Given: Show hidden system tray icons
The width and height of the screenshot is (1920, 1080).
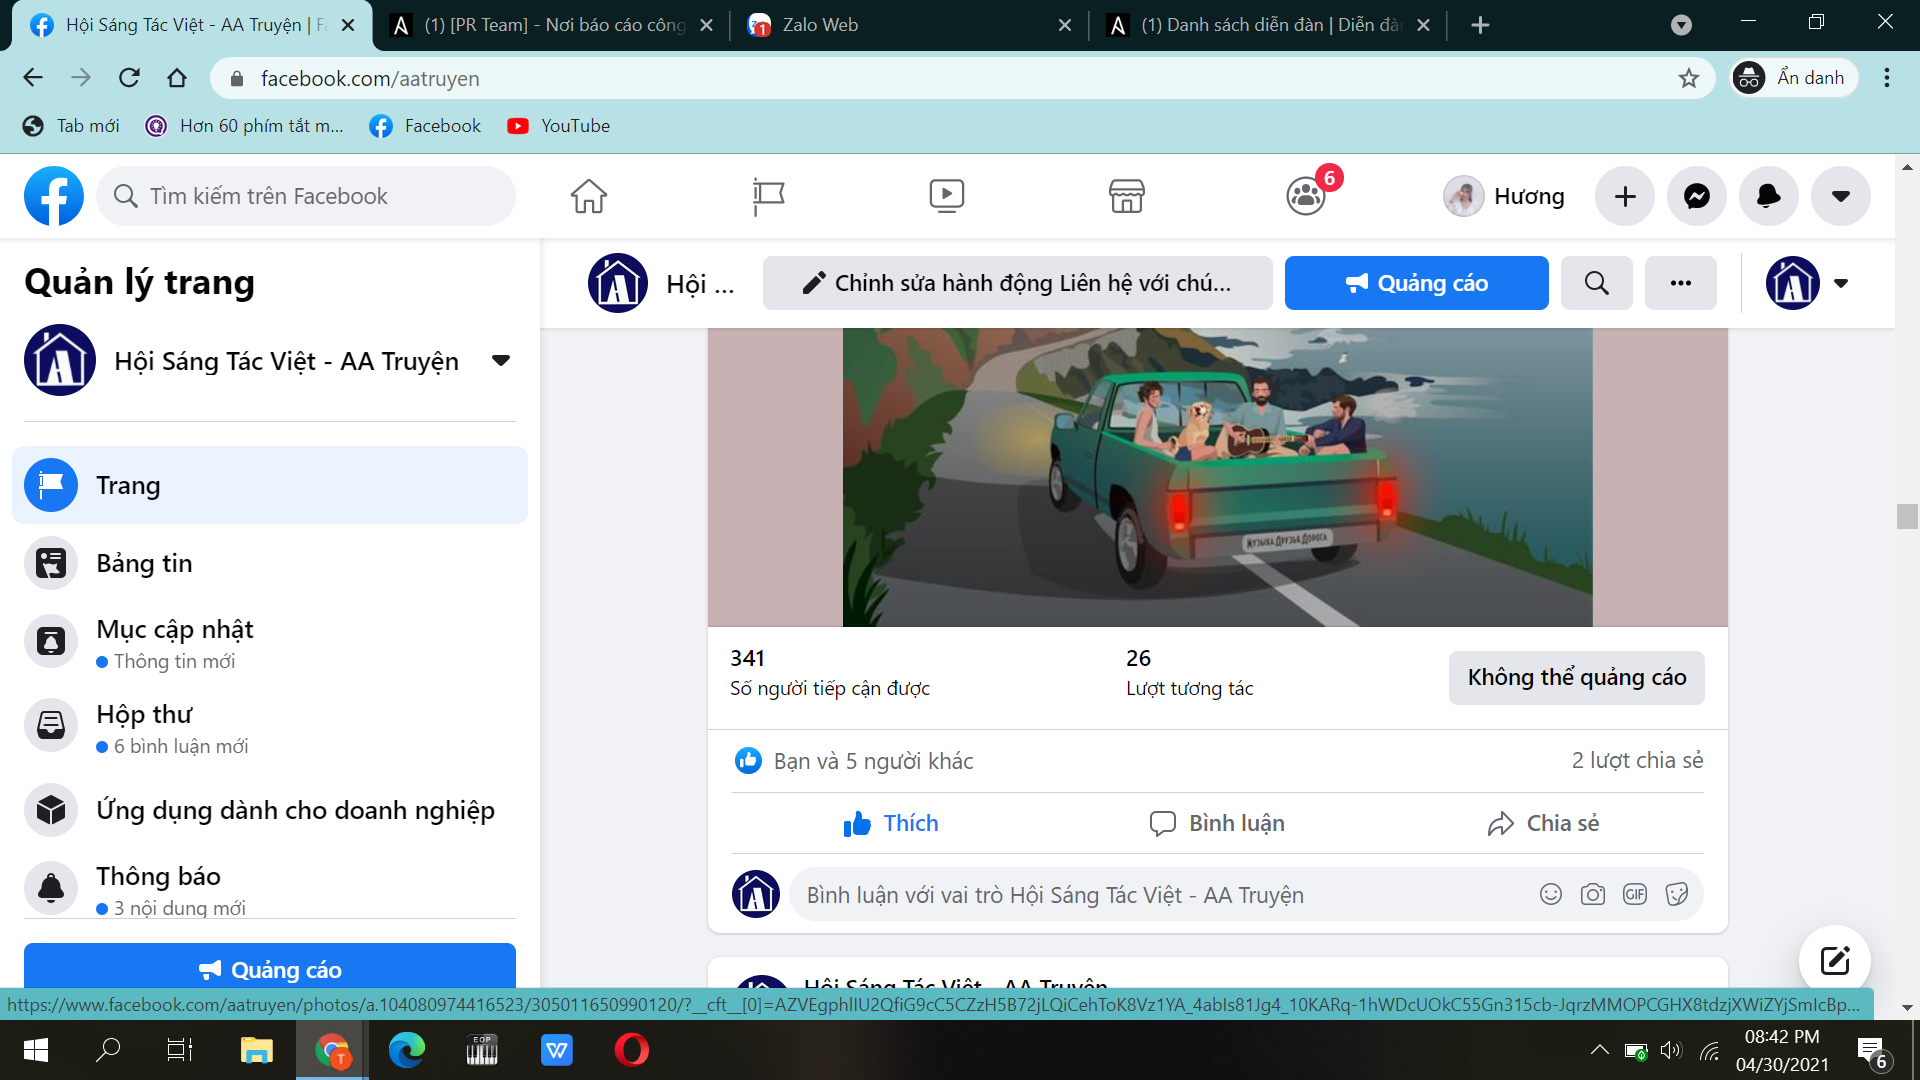Looking at the screenshot, I should coord(1599,1050).
